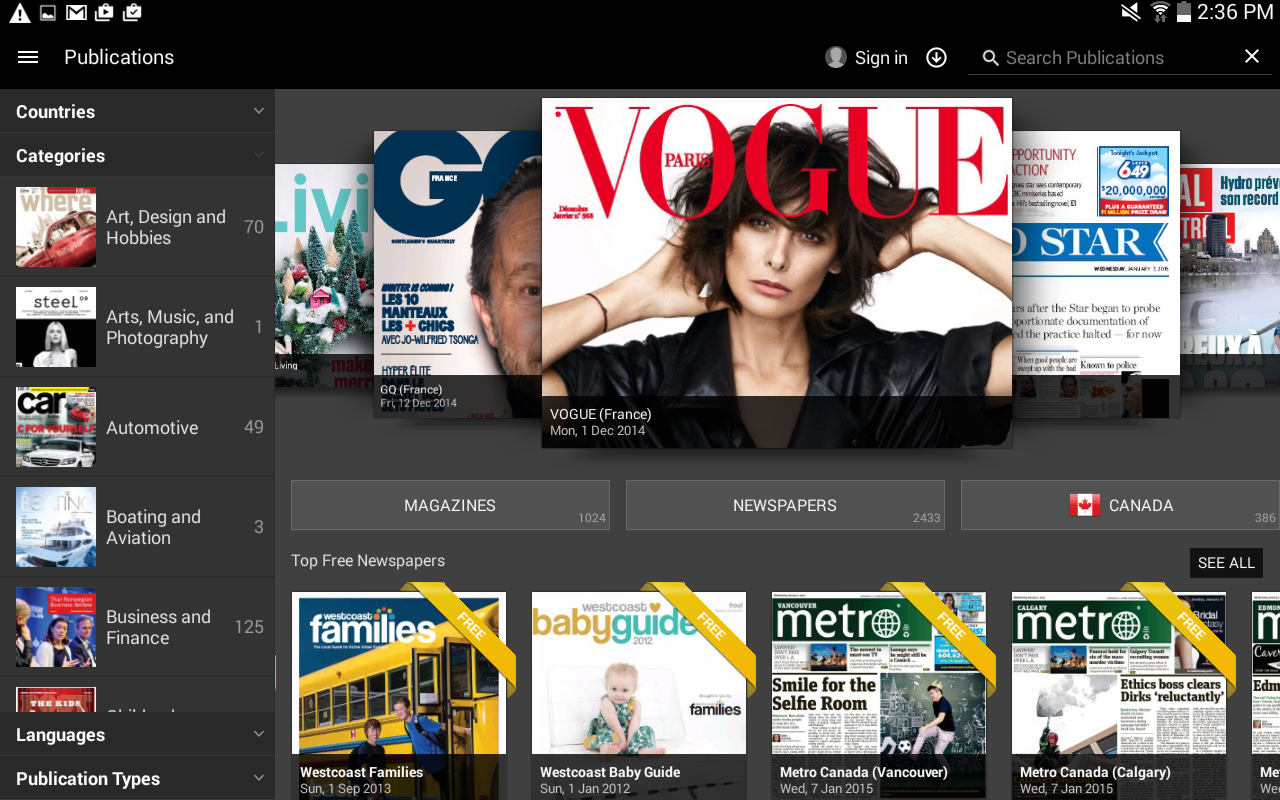Open the VOGUE (France) cover

point(777,272)
